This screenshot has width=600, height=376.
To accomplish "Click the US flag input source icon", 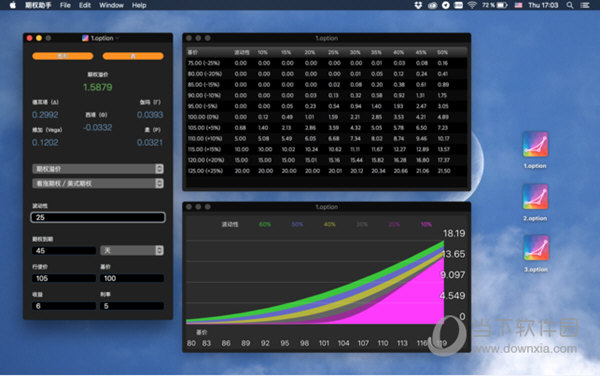I will pyautogui.click(x=518, y=5).
